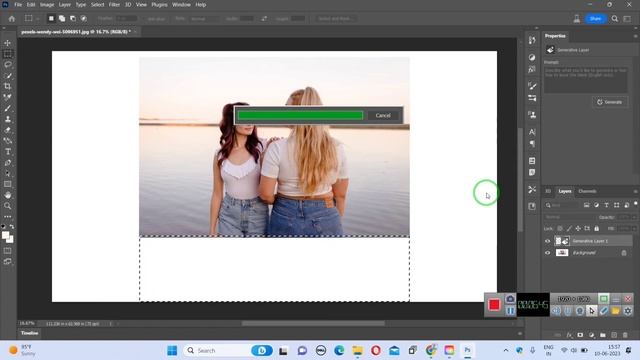The height and width of the screenshot is (360, 640).
Task: Toggle layer filter on/off switch
Action: [635, 204]
